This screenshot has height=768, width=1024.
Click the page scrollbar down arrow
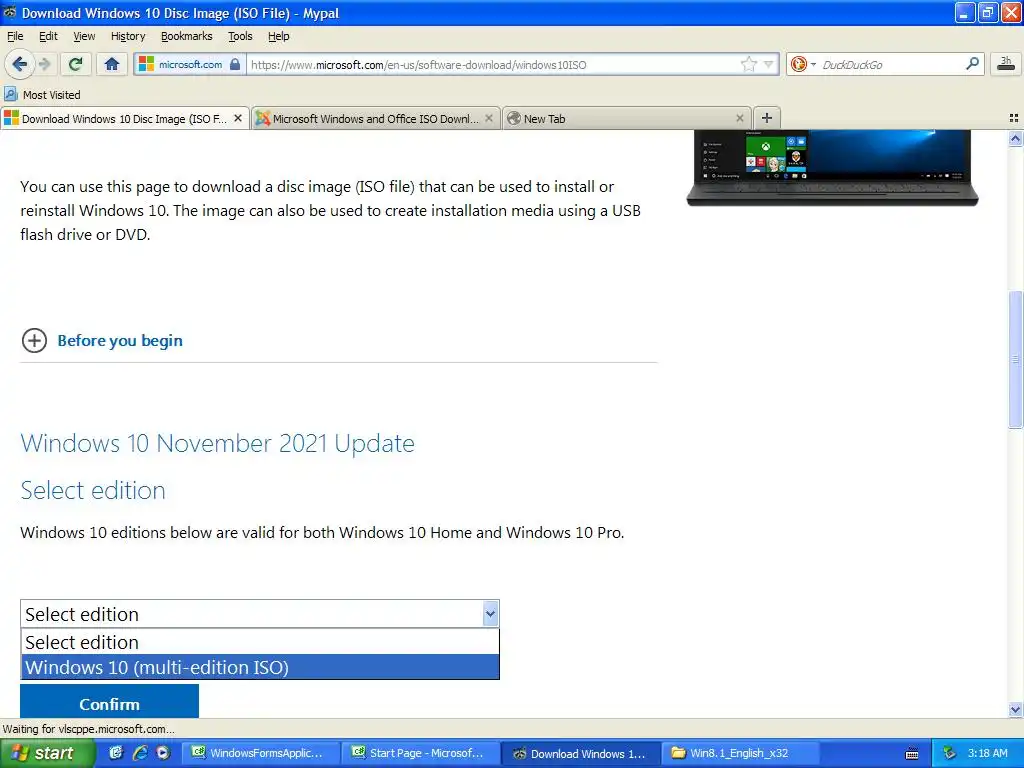[x=1015, y=709]
